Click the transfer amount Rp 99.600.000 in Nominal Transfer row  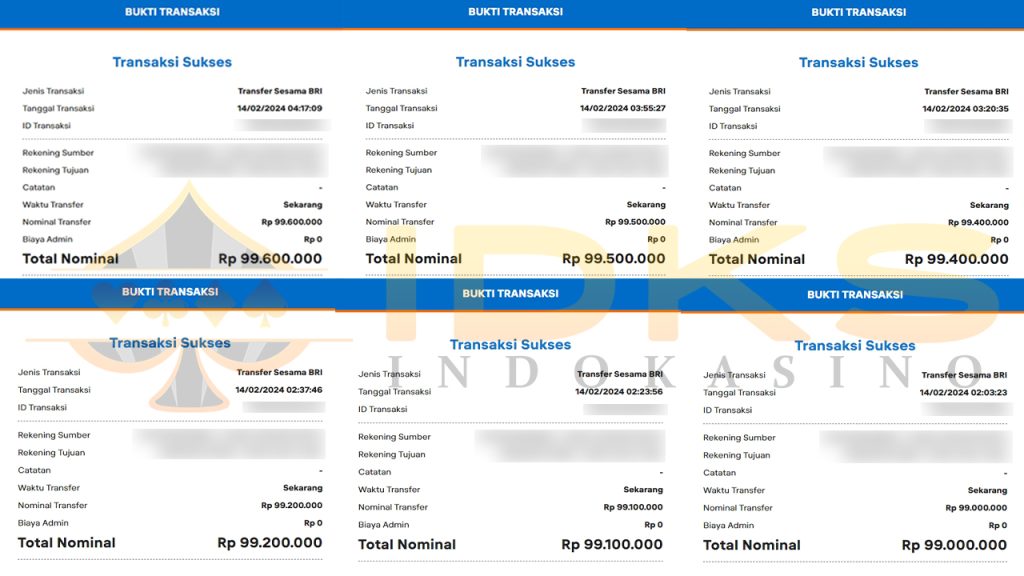click(x=292, y=222)
